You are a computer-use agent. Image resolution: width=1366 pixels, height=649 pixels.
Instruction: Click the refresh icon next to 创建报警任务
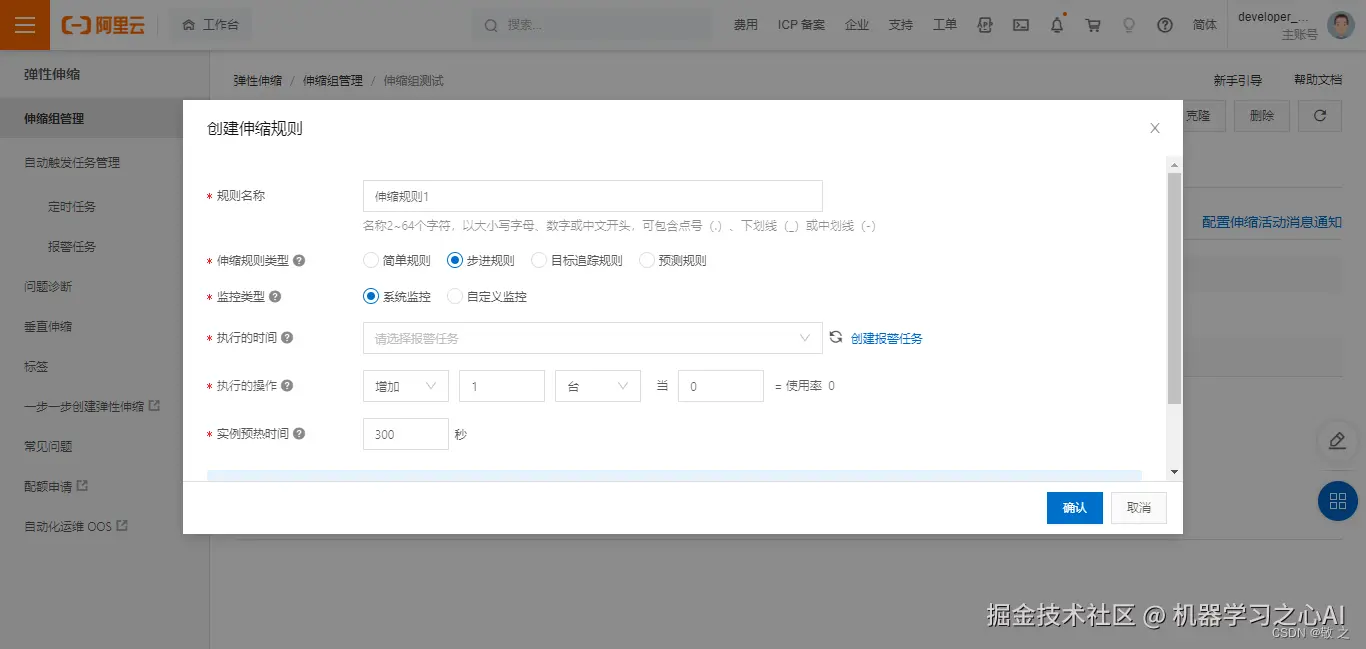836,338
